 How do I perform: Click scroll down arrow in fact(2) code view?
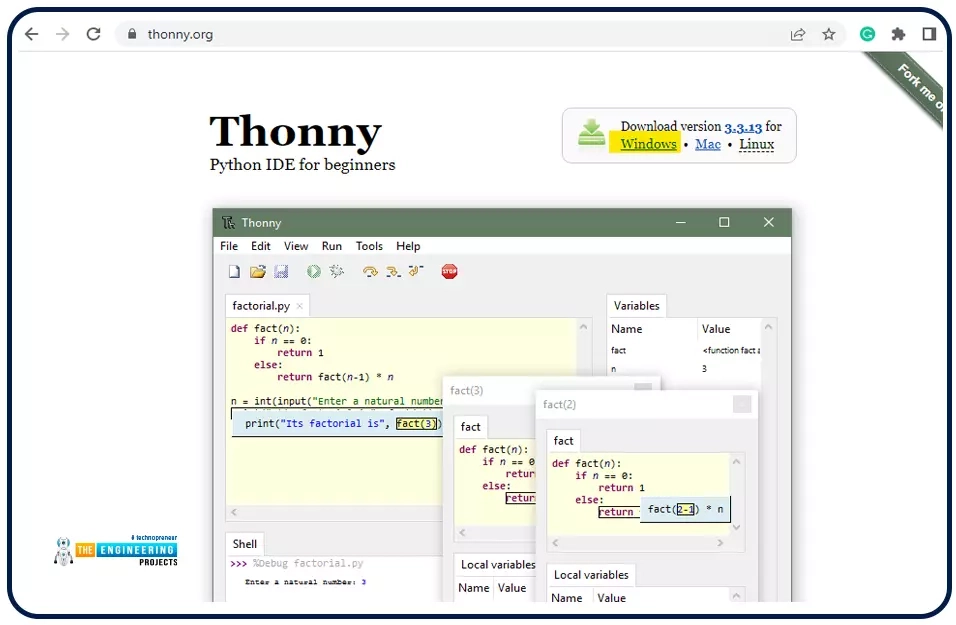point(737,527)
